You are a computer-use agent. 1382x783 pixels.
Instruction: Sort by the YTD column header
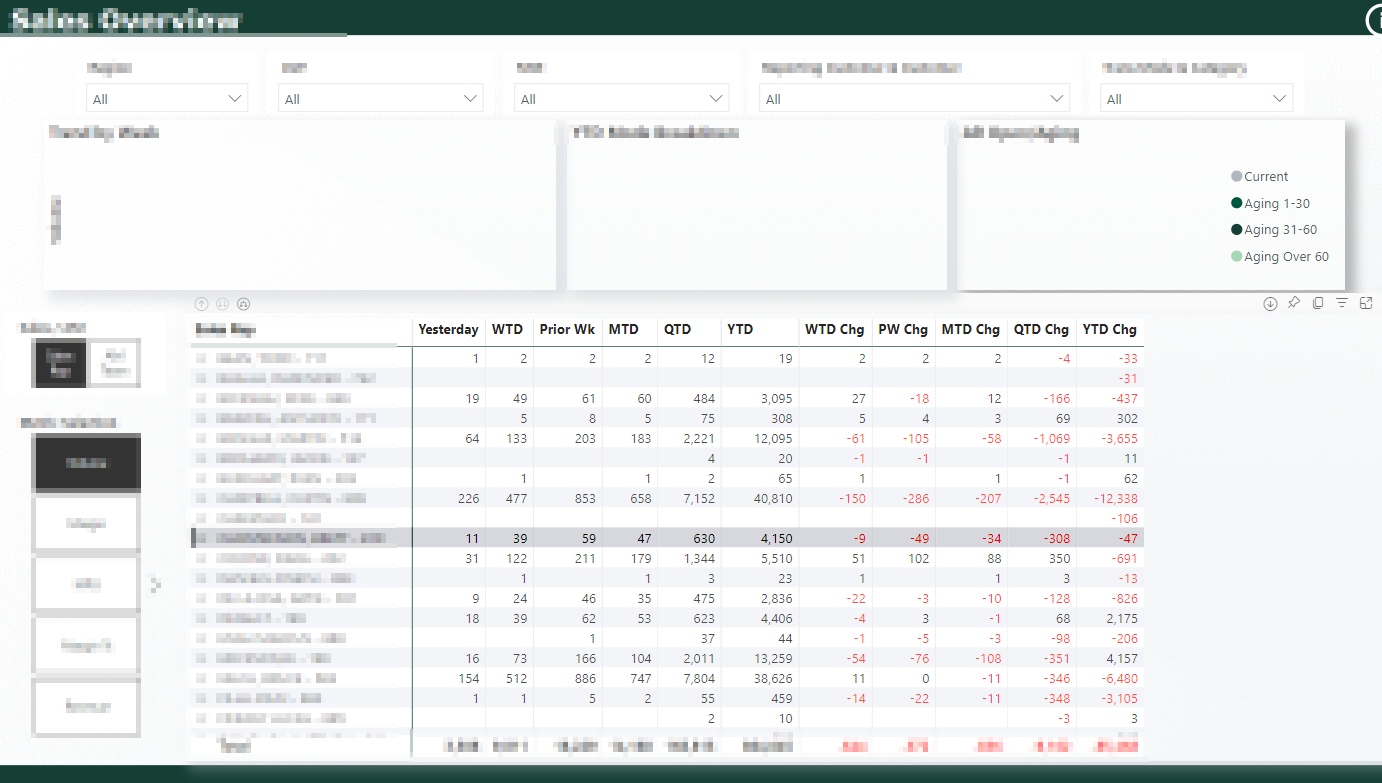pos(740,329)
